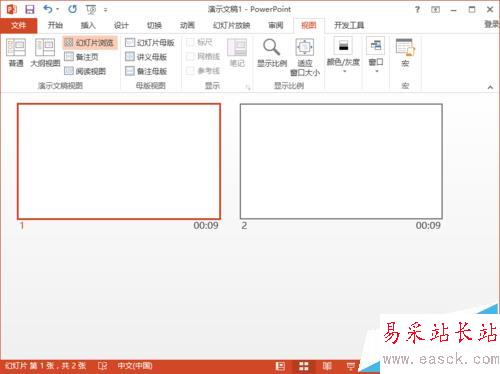Image resolution: width=500 pixels, height=374 pixels.
Task: Open the 颜色/灰度 dropdown
Action: [x=343, y=55]
